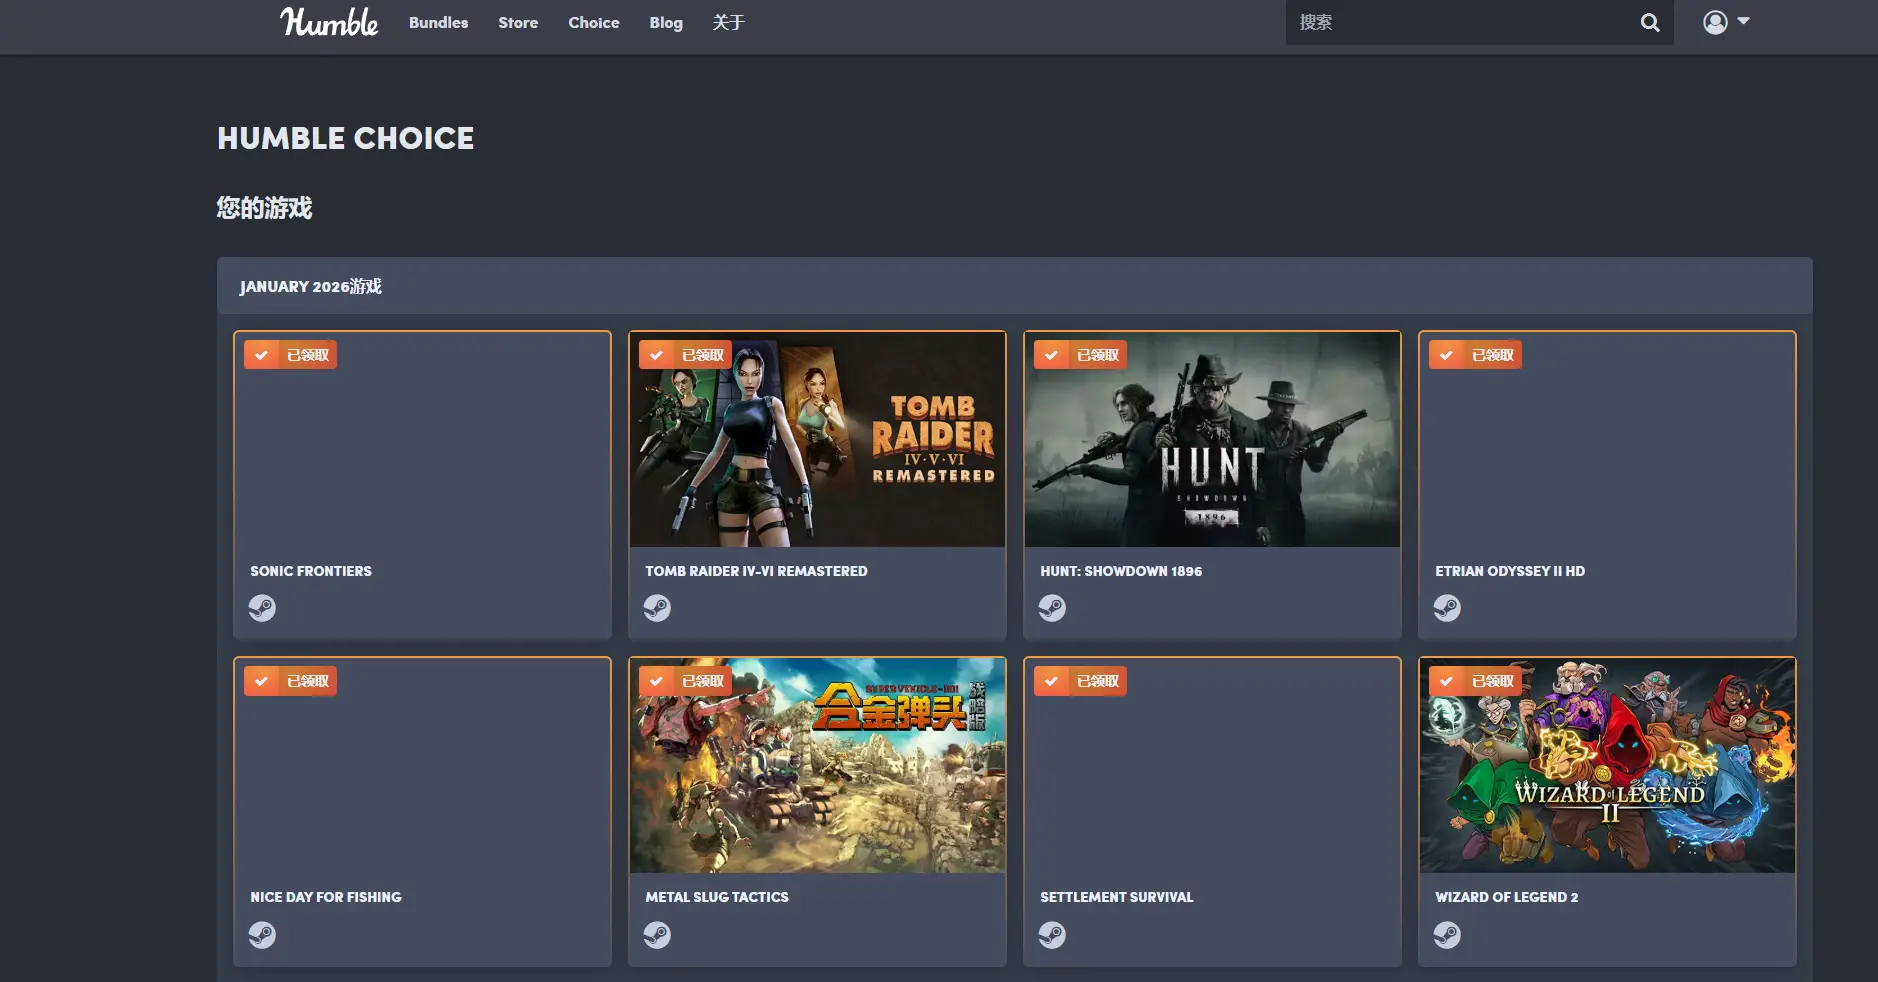Go to the Store navigation item
The width and height of the screenshot is (1878, 982).
pyautogui.click(x=518, y=22)
